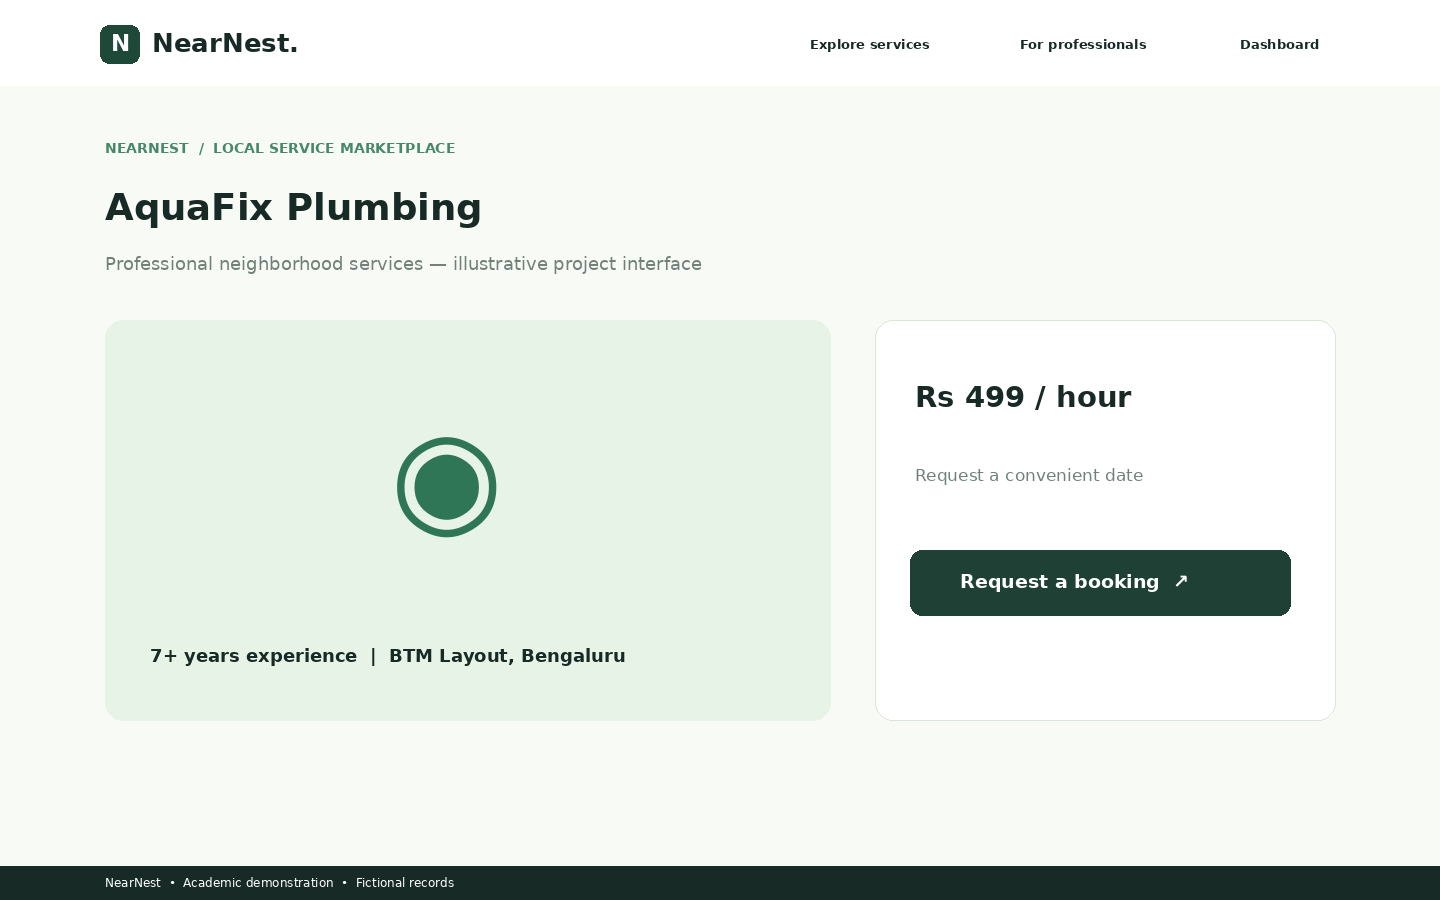Click Fictional records in the footer
The image size is (1440, 900).
(405, 883)
